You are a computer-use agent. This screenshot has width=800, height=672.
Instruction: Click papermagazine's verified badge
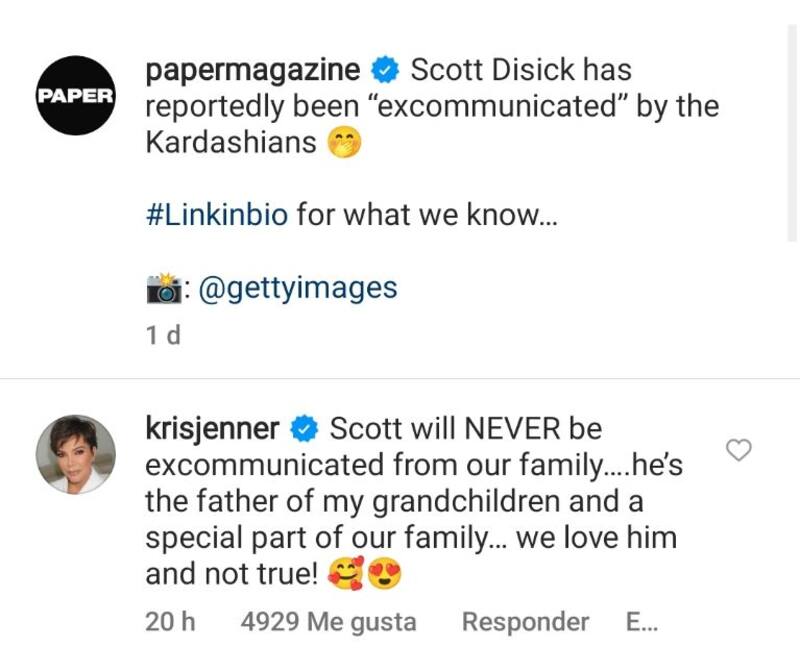tap(385, 72)
